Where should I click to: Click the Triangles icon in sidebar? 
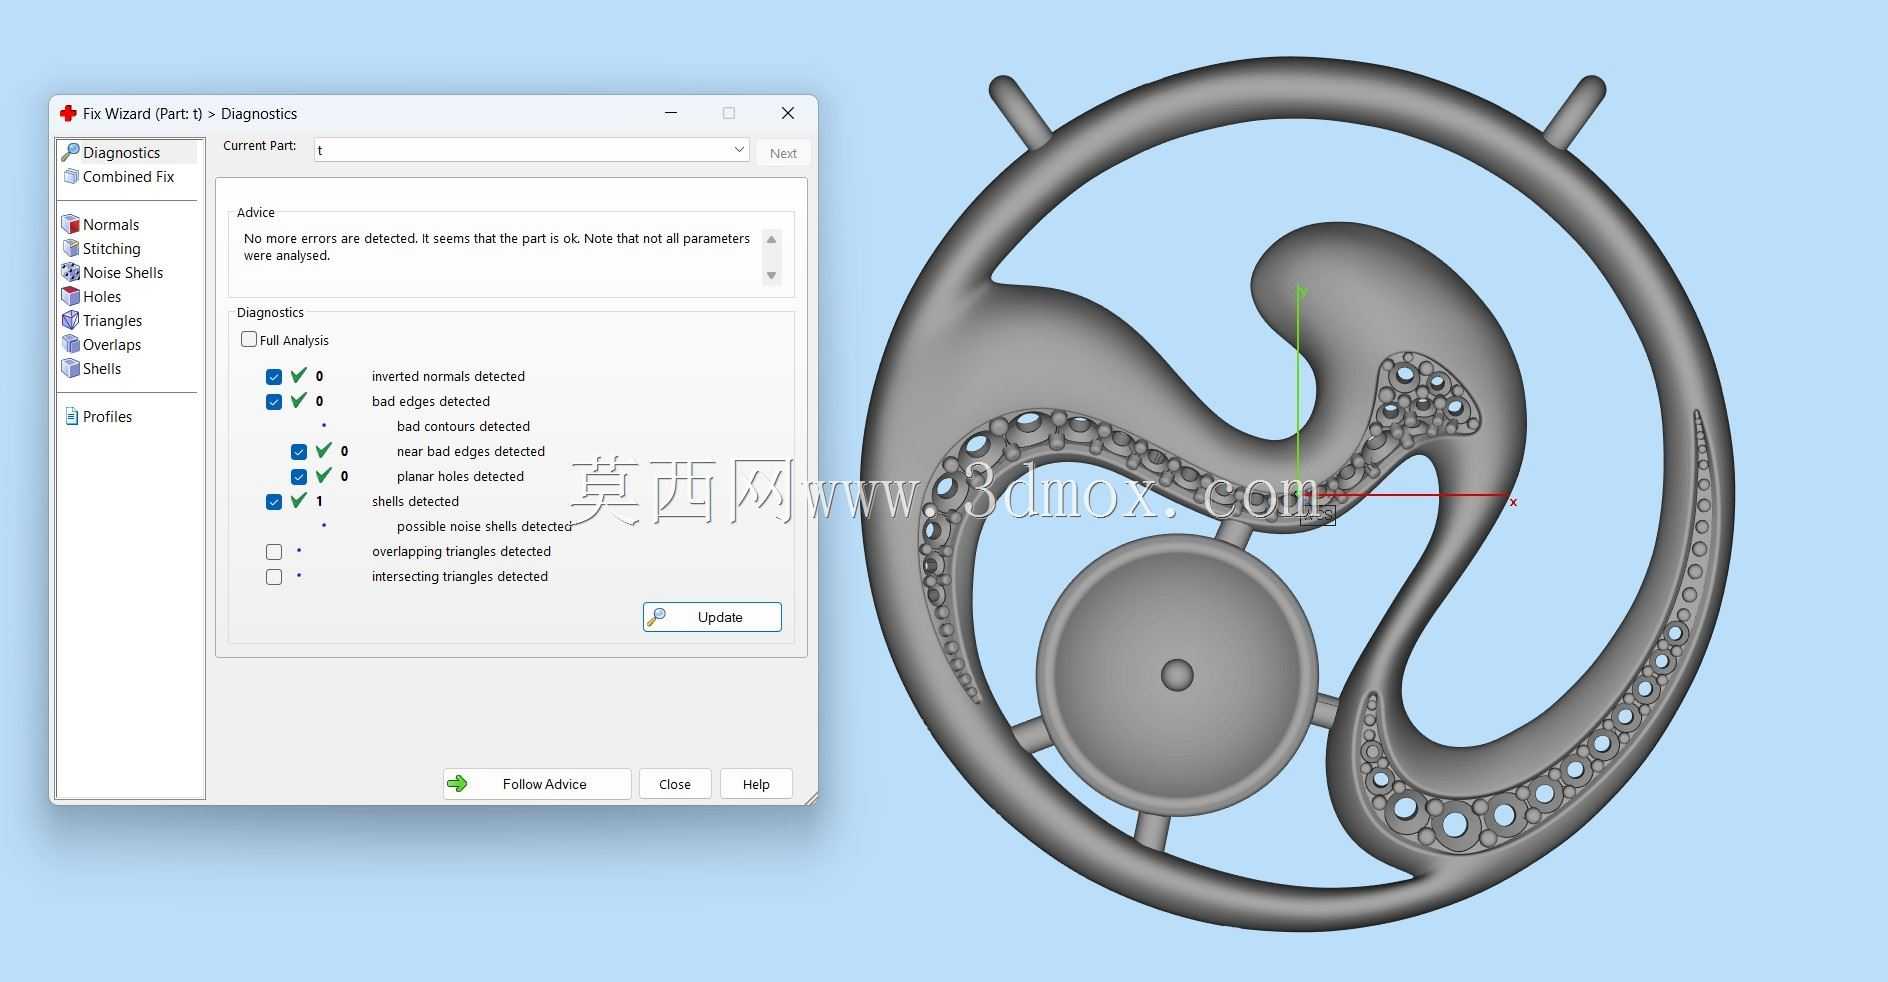coord(70,320)
